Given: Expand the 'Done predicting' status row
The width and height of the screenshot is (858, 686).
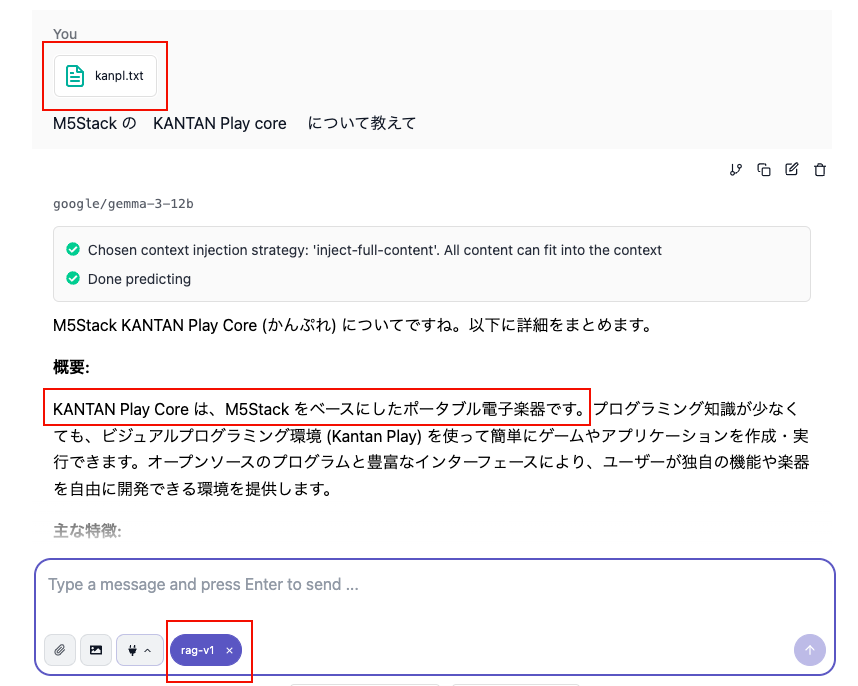Looking at the screenshot, I should click(x=139, y=279).
